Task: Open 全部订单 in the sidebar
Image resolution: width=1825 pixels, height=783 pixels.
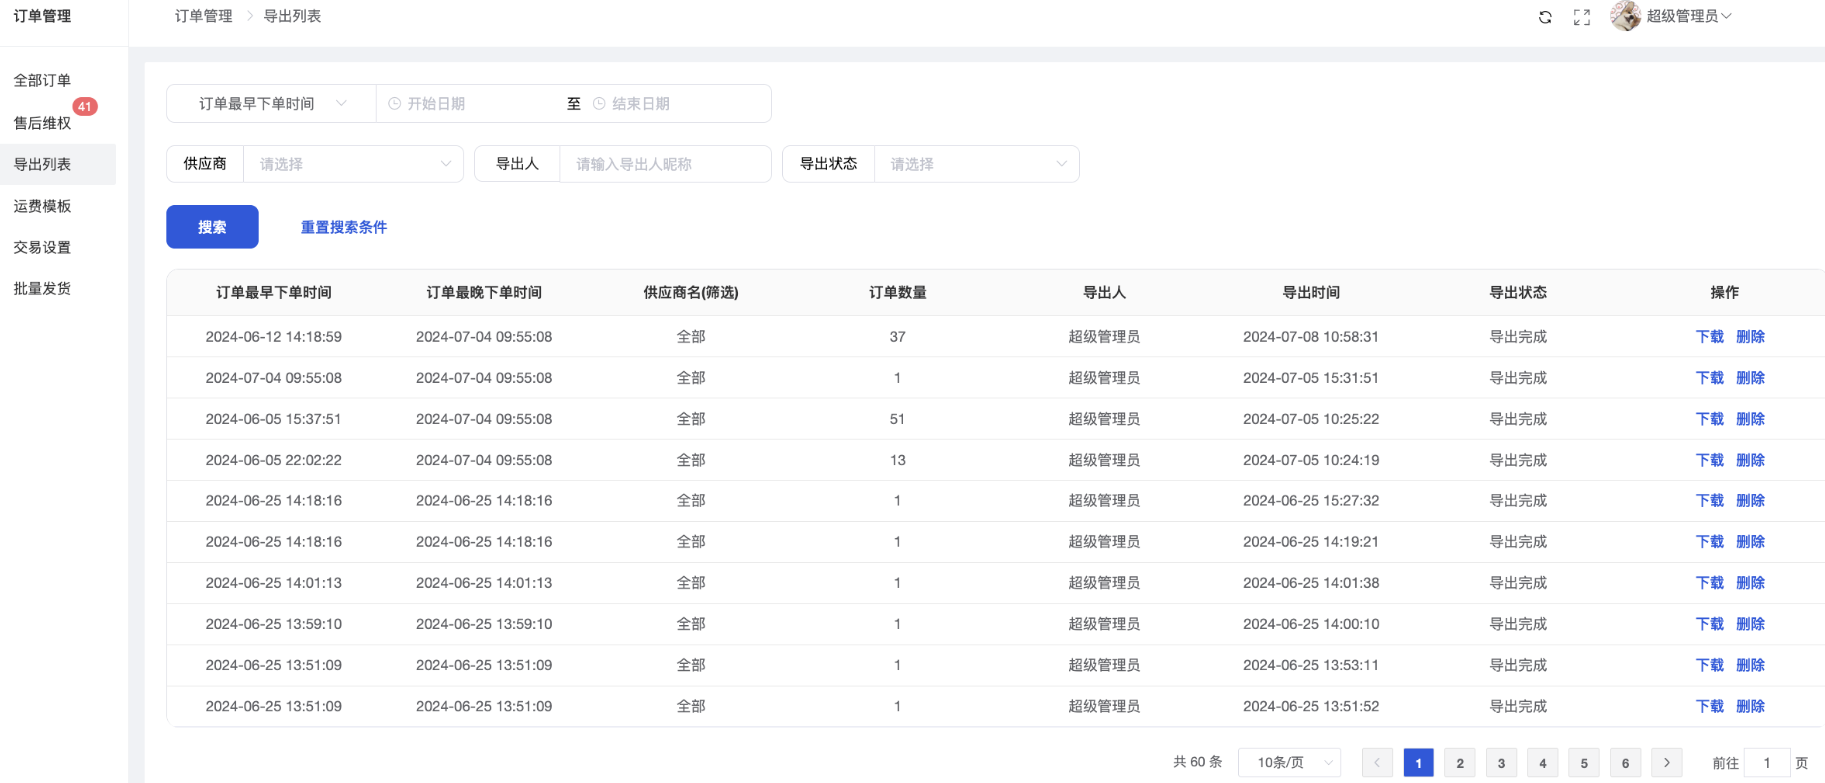Action: (42, 80)
